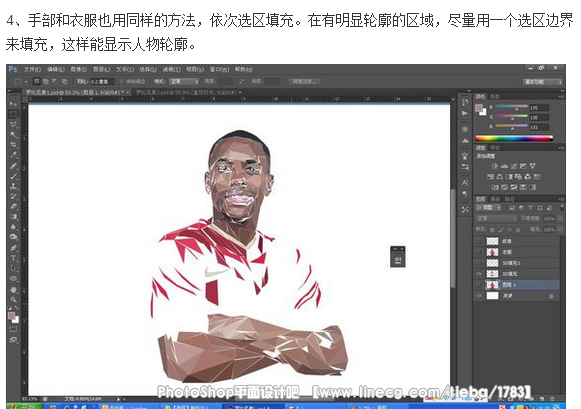
Task: Select the Magic Wand tool
Action: [x=13, y=134]
